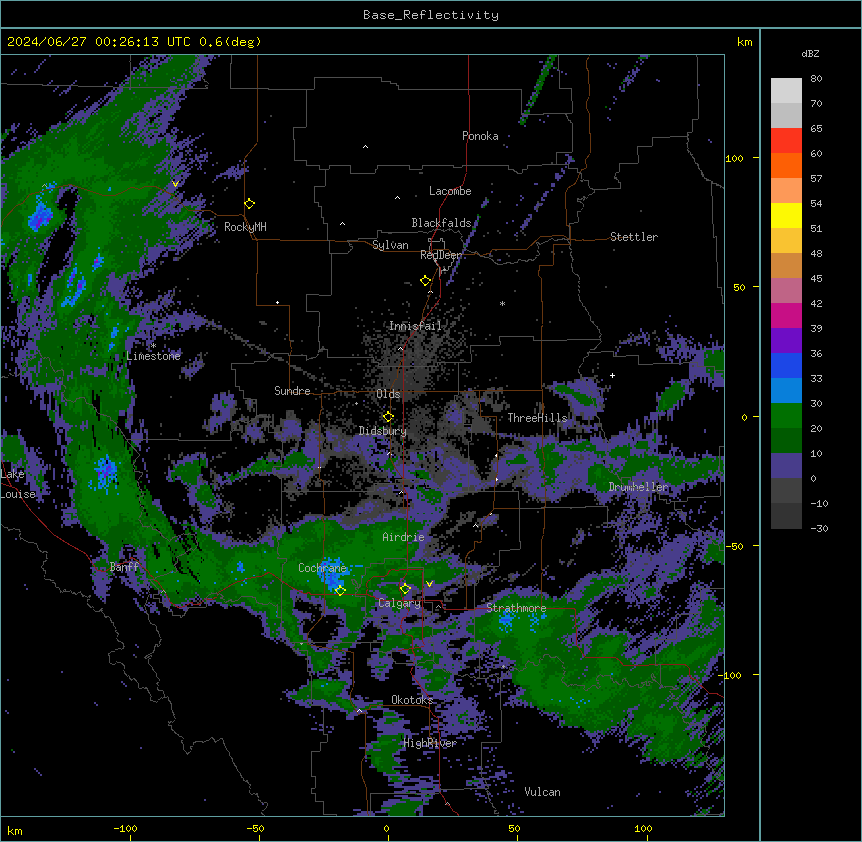Click the blue echo cell southeast of Limestone
Viewport: 862px width, 842px height.
coord(105,472)
